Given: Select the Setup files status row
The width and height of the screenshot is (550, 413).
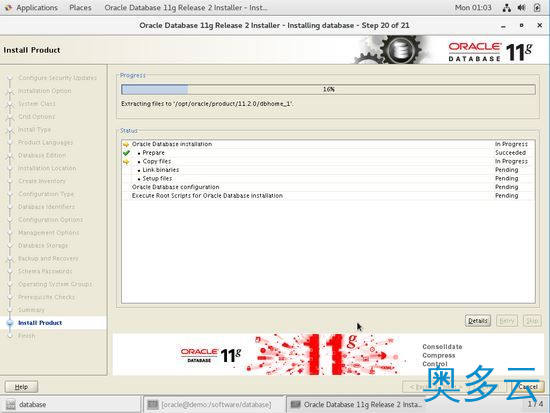Looking at the screenshot, I should point(328,179).
